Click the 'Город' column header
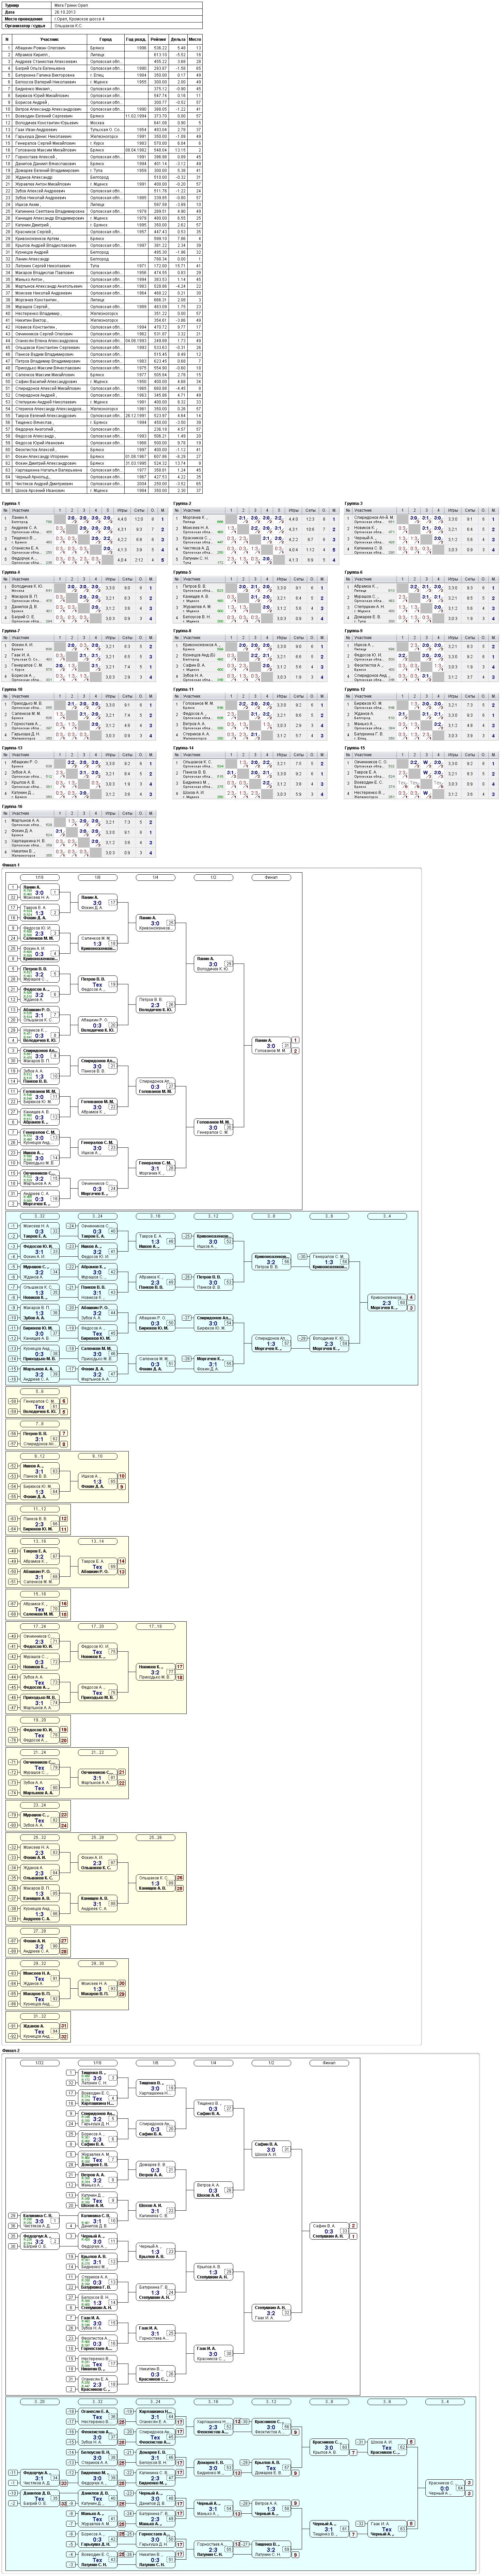502x2576 pixels. 106,39
